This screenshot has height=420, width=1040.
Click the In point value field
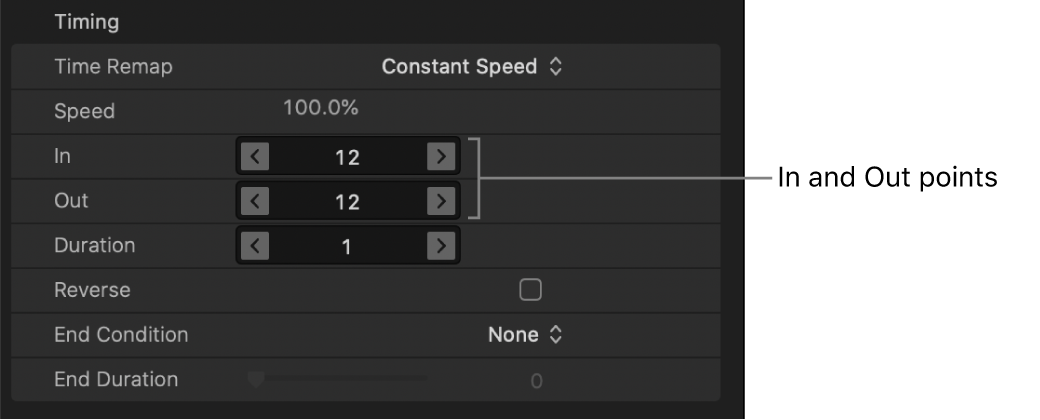click(x=347, y=156)
